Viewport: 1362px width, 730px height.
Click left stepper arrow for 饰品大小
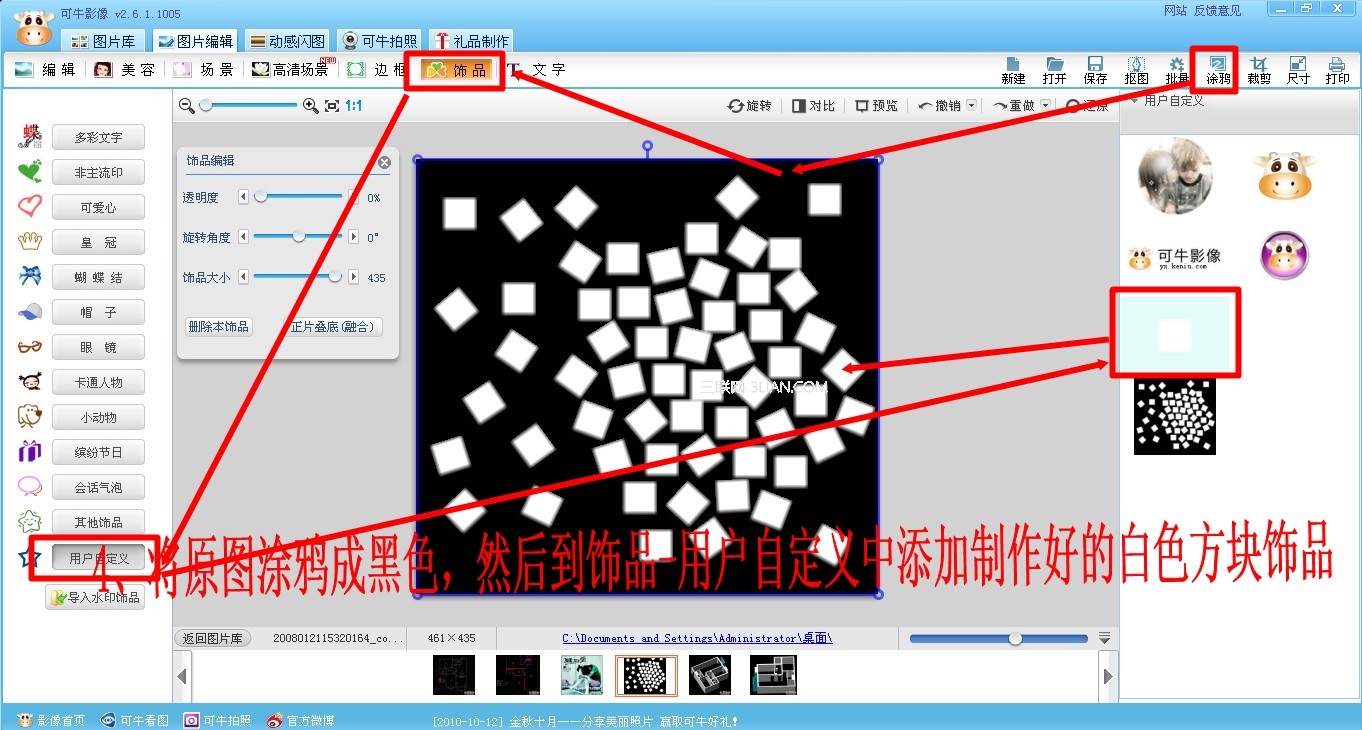pyautogui.click(x=244, y=277)
